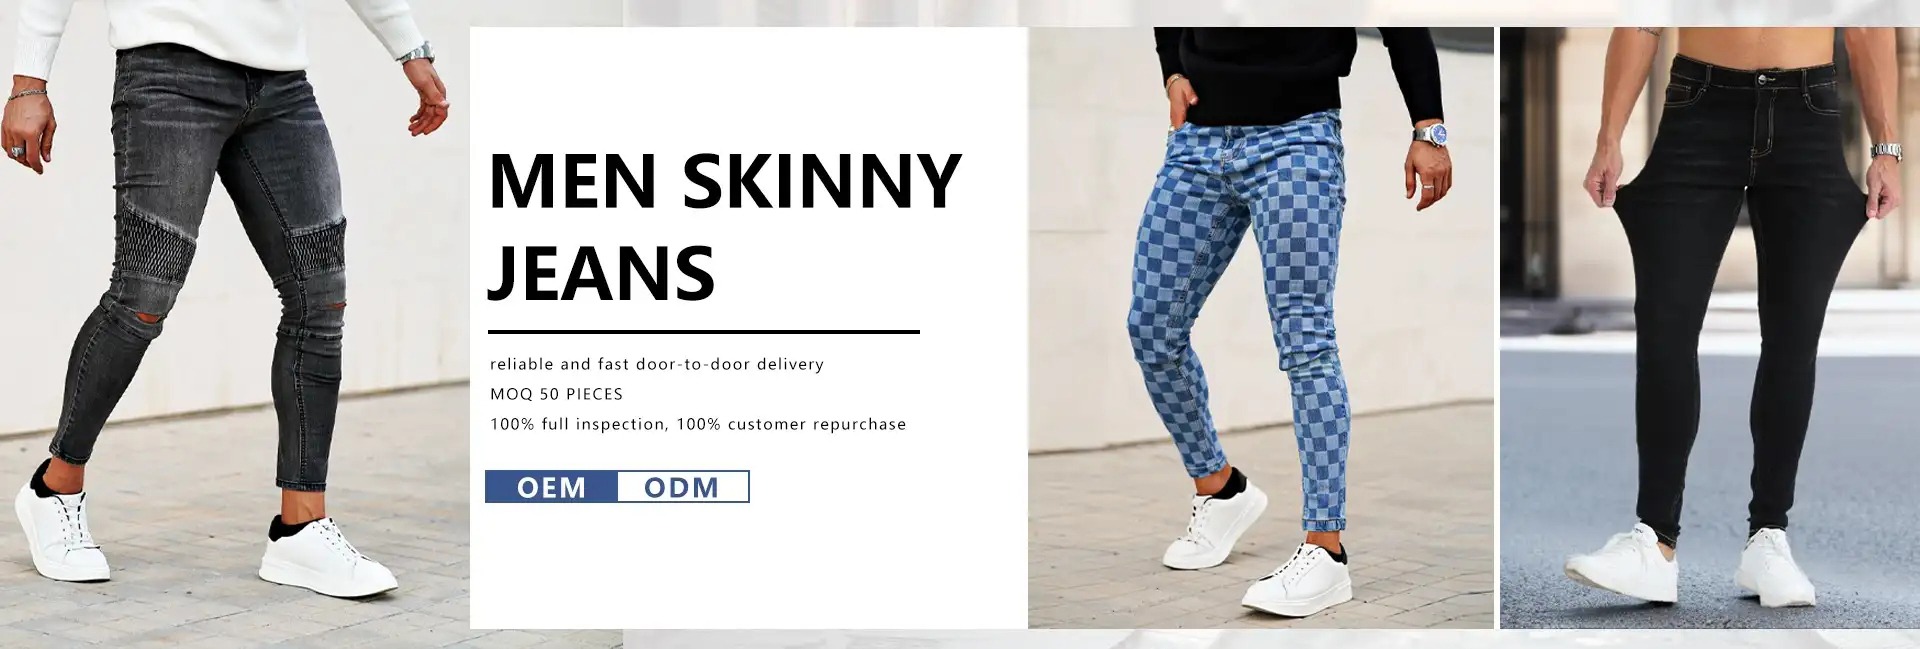Viewport: 1920px width, 649px height.
Task: Click the silver watch on black jeans model
Action: [1887, 151]
